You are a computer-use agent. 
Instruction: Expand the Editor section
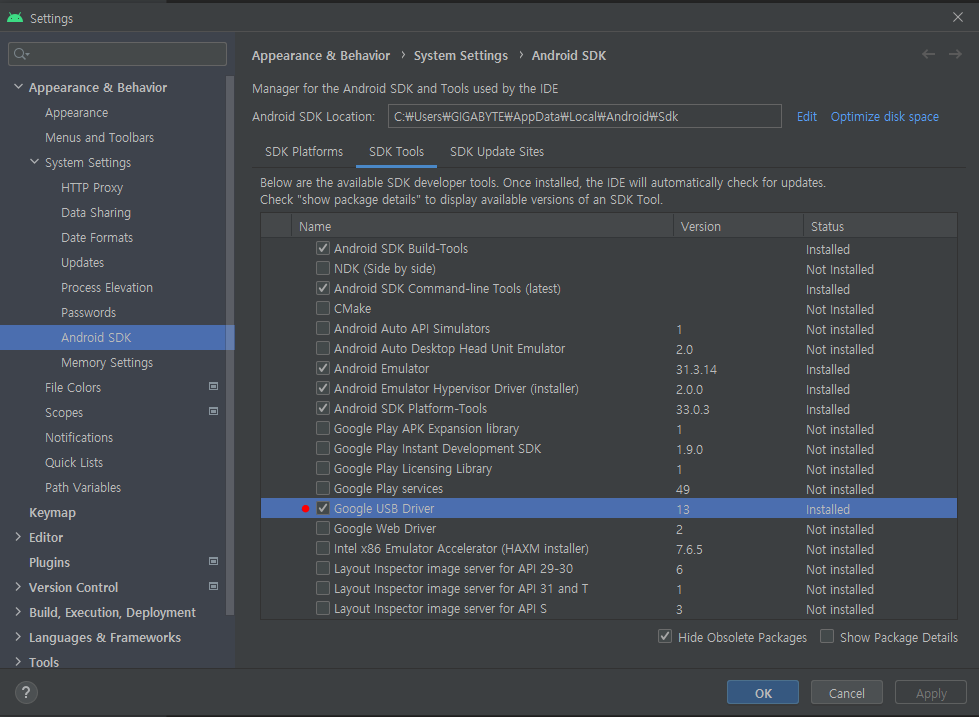pos(18,537)
